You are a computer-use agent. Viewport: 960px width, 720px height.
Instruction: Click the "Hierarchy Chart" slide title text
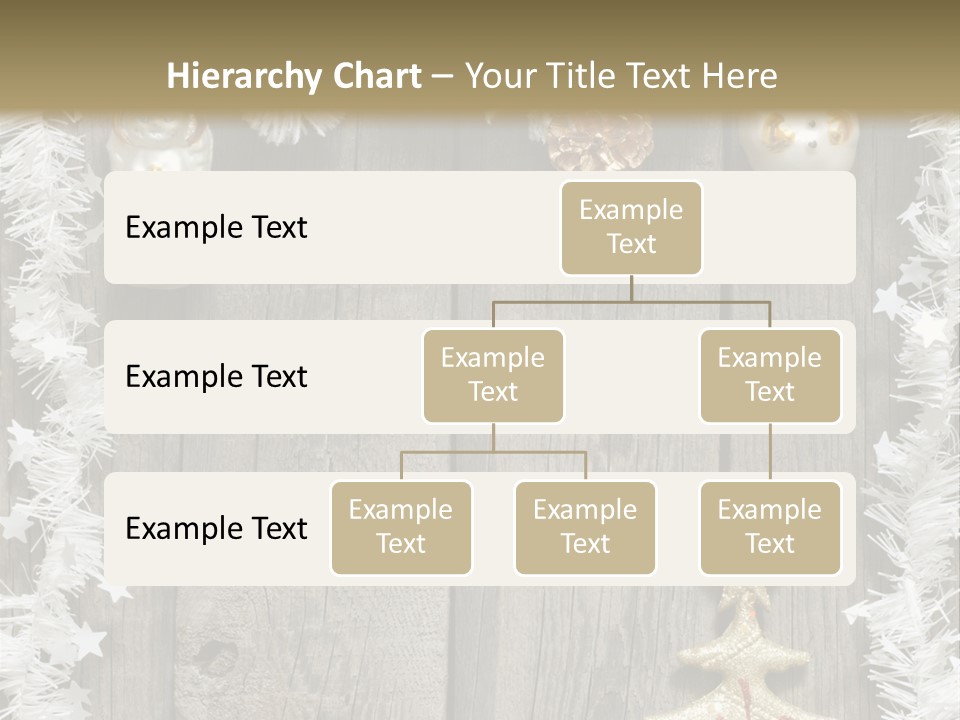294,76
